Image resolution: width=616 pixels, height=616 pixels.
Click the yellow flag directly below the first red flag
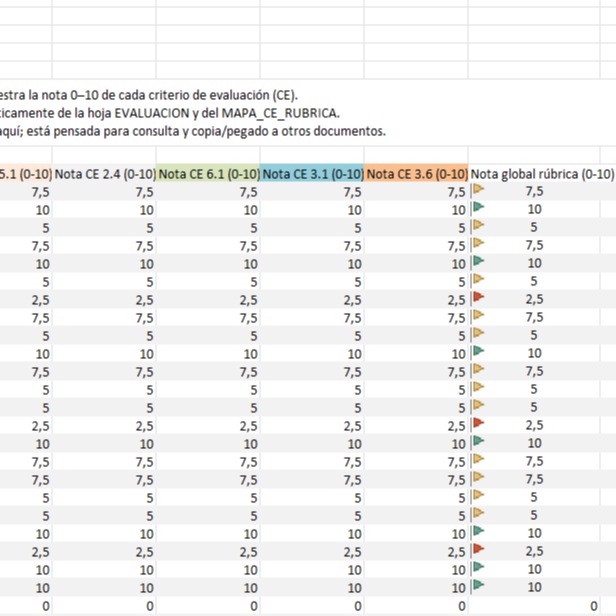(x=478, y=317)
